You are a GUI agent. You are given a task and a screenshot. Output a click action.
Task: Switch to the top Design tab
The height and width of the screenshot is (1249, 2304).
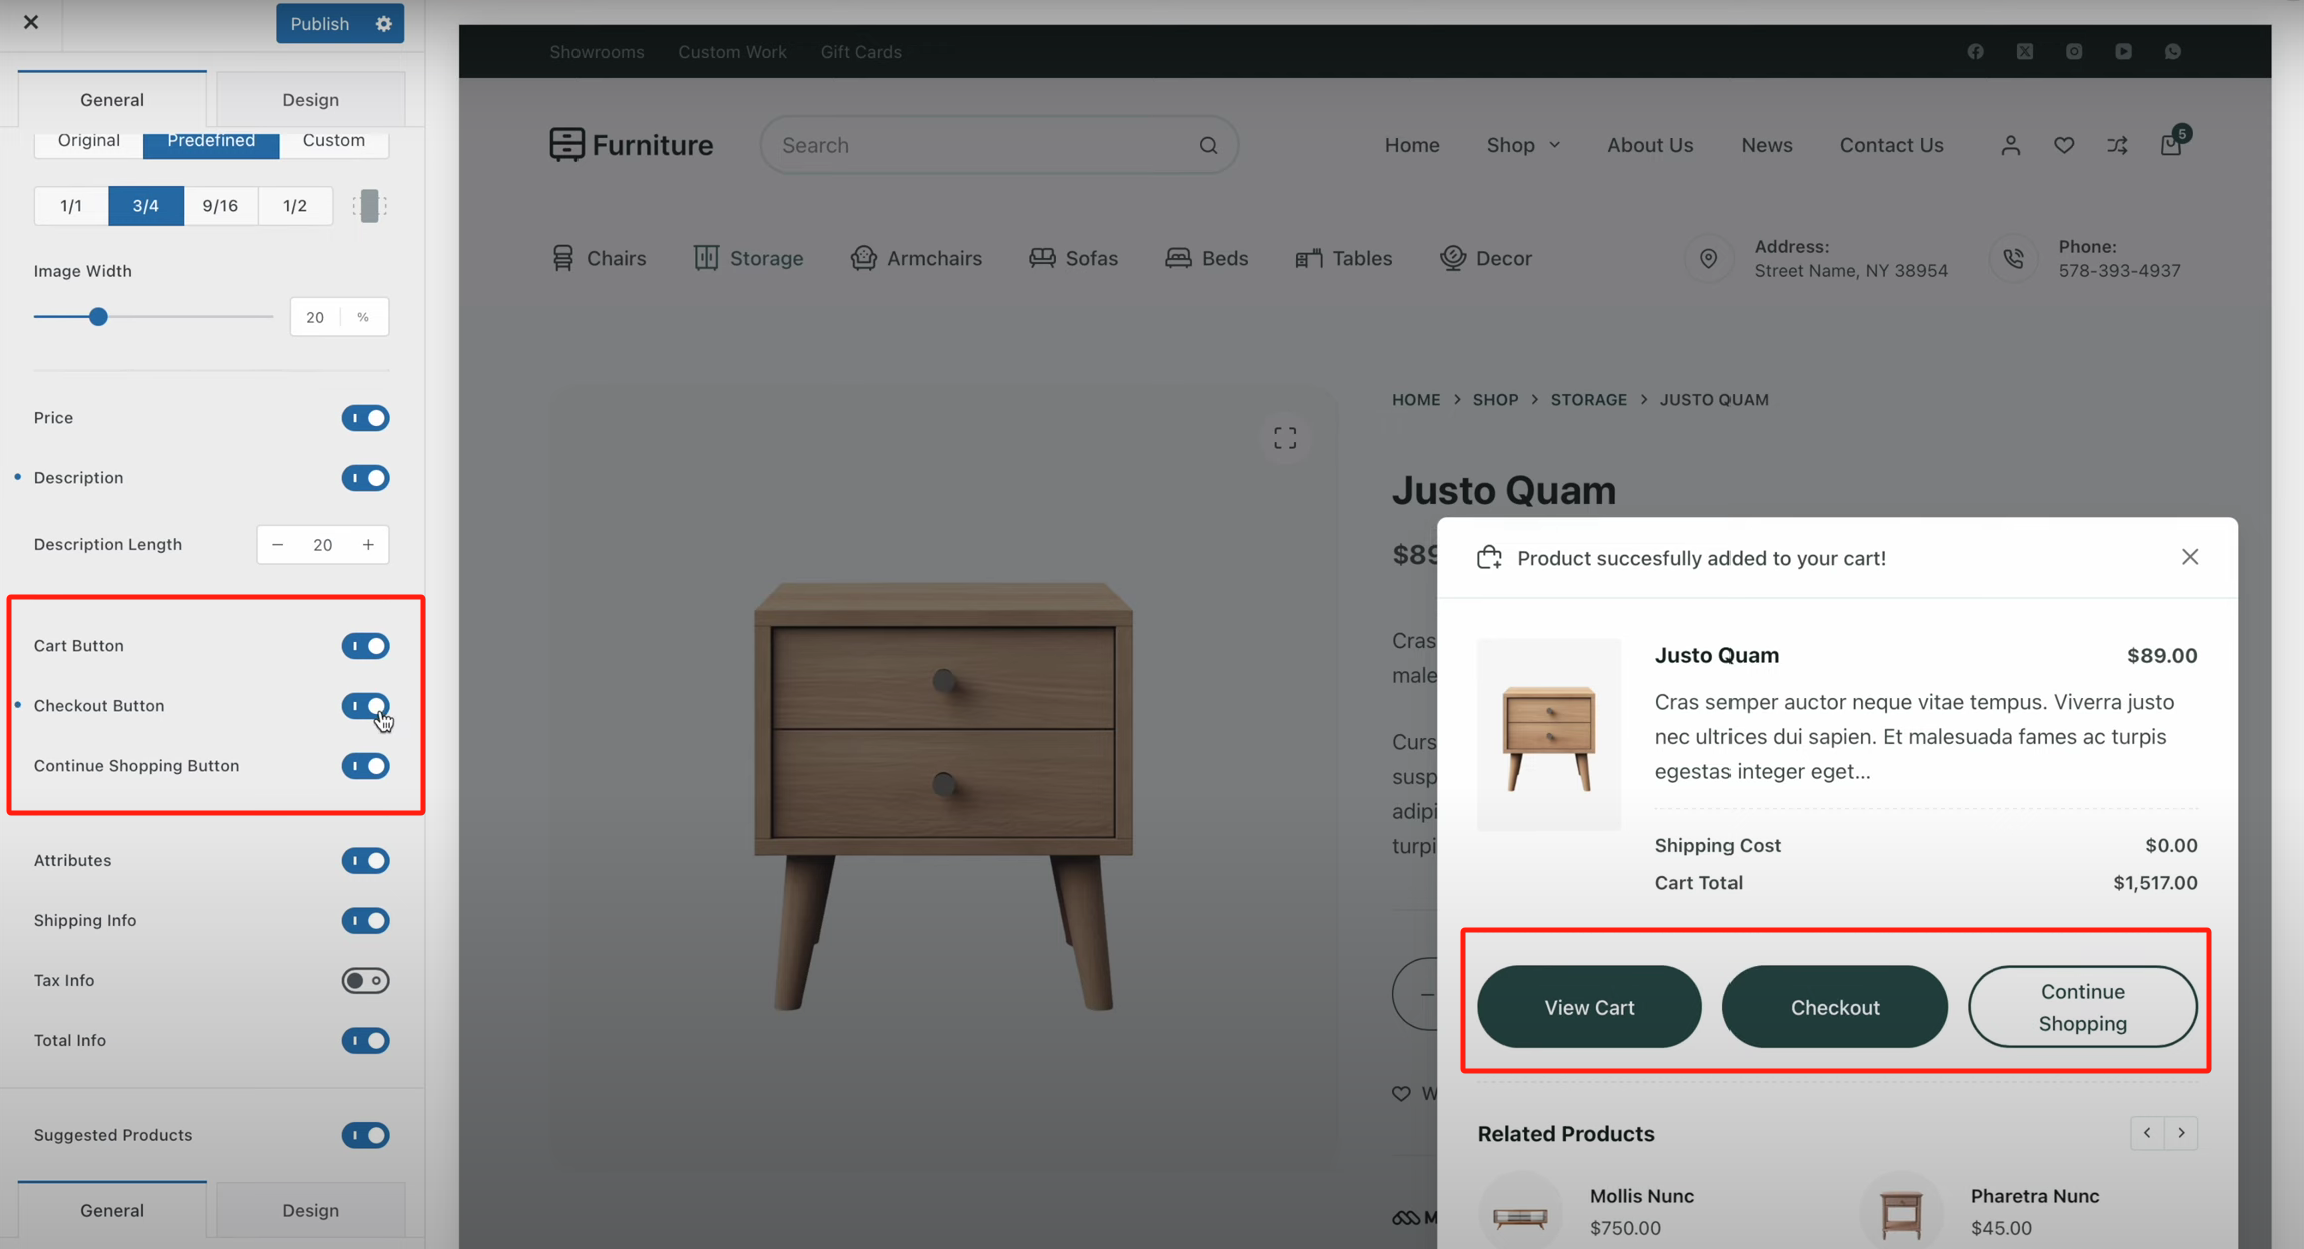click(x=310, y=99)
